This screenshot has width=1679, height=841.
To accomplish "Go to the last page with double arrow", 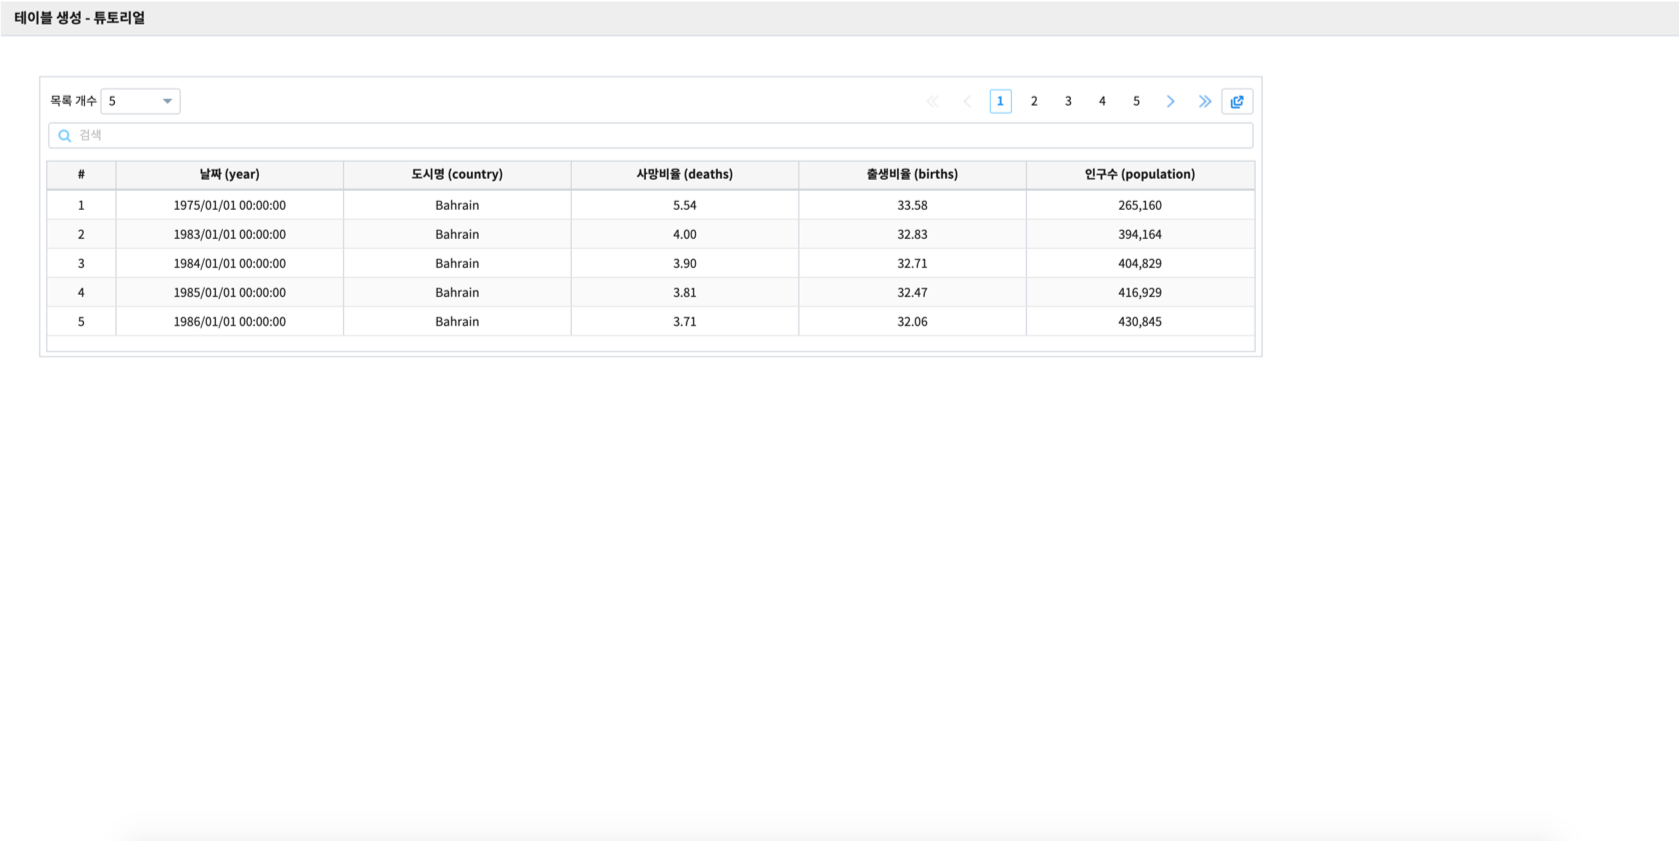I will pos(1205,101).
